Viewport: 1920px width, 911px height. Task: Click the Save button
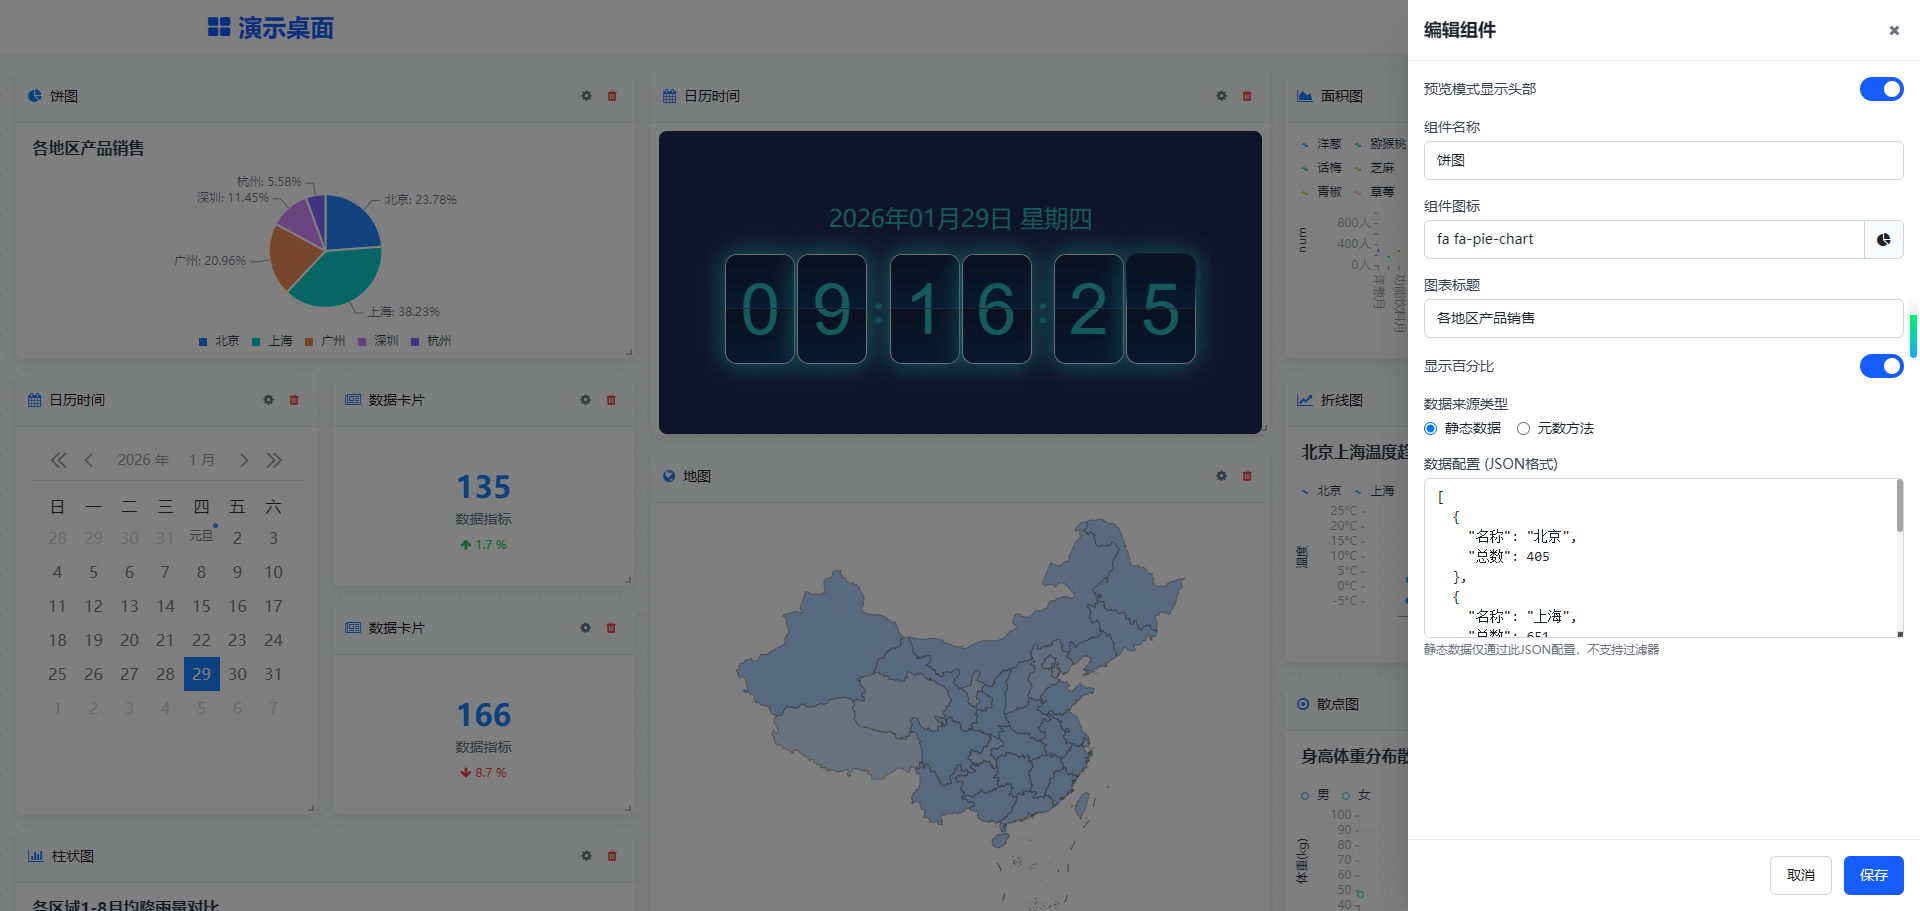(x=1873, y=875)
